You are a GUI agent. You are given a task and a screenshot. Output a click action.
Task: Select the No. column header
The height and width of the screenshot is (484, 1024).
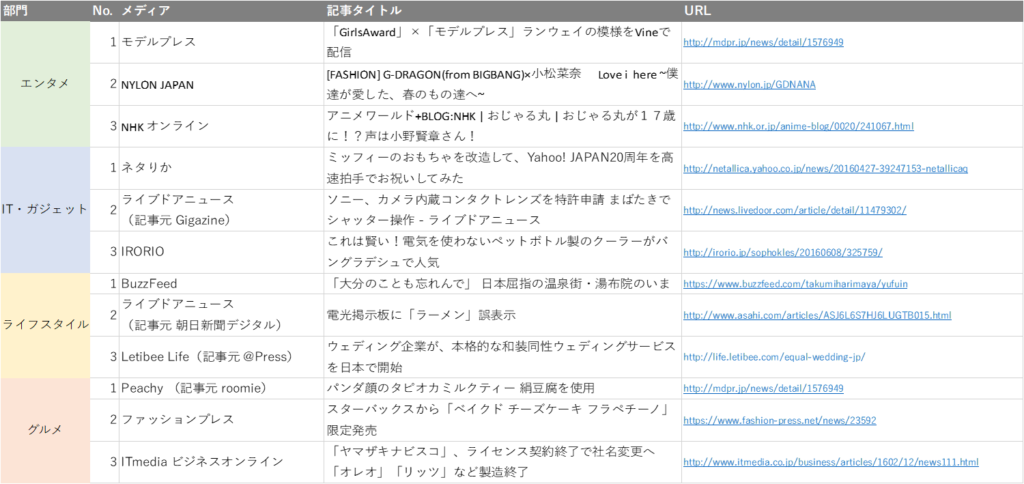tap(104, 10)
